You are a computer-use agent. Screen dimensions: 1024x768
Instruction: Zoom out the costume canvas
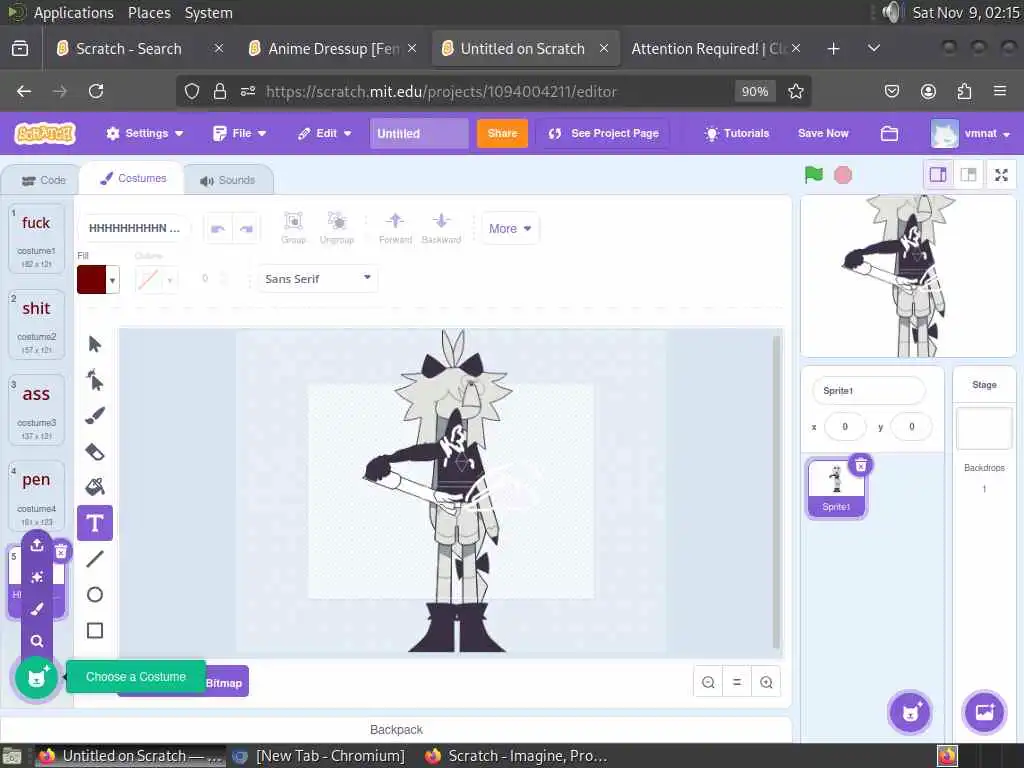708,682
